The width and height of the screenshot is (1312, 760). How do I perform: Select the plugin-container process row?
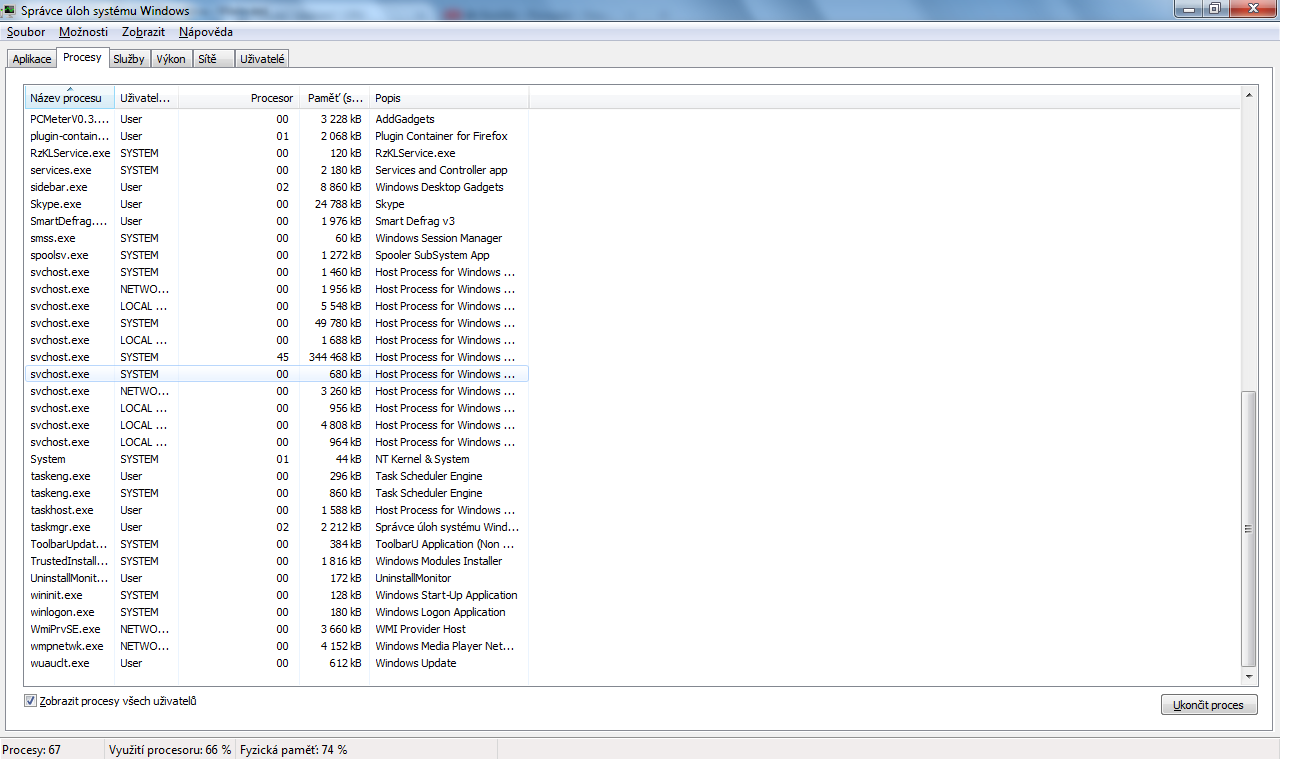click(x=276, y=136)
